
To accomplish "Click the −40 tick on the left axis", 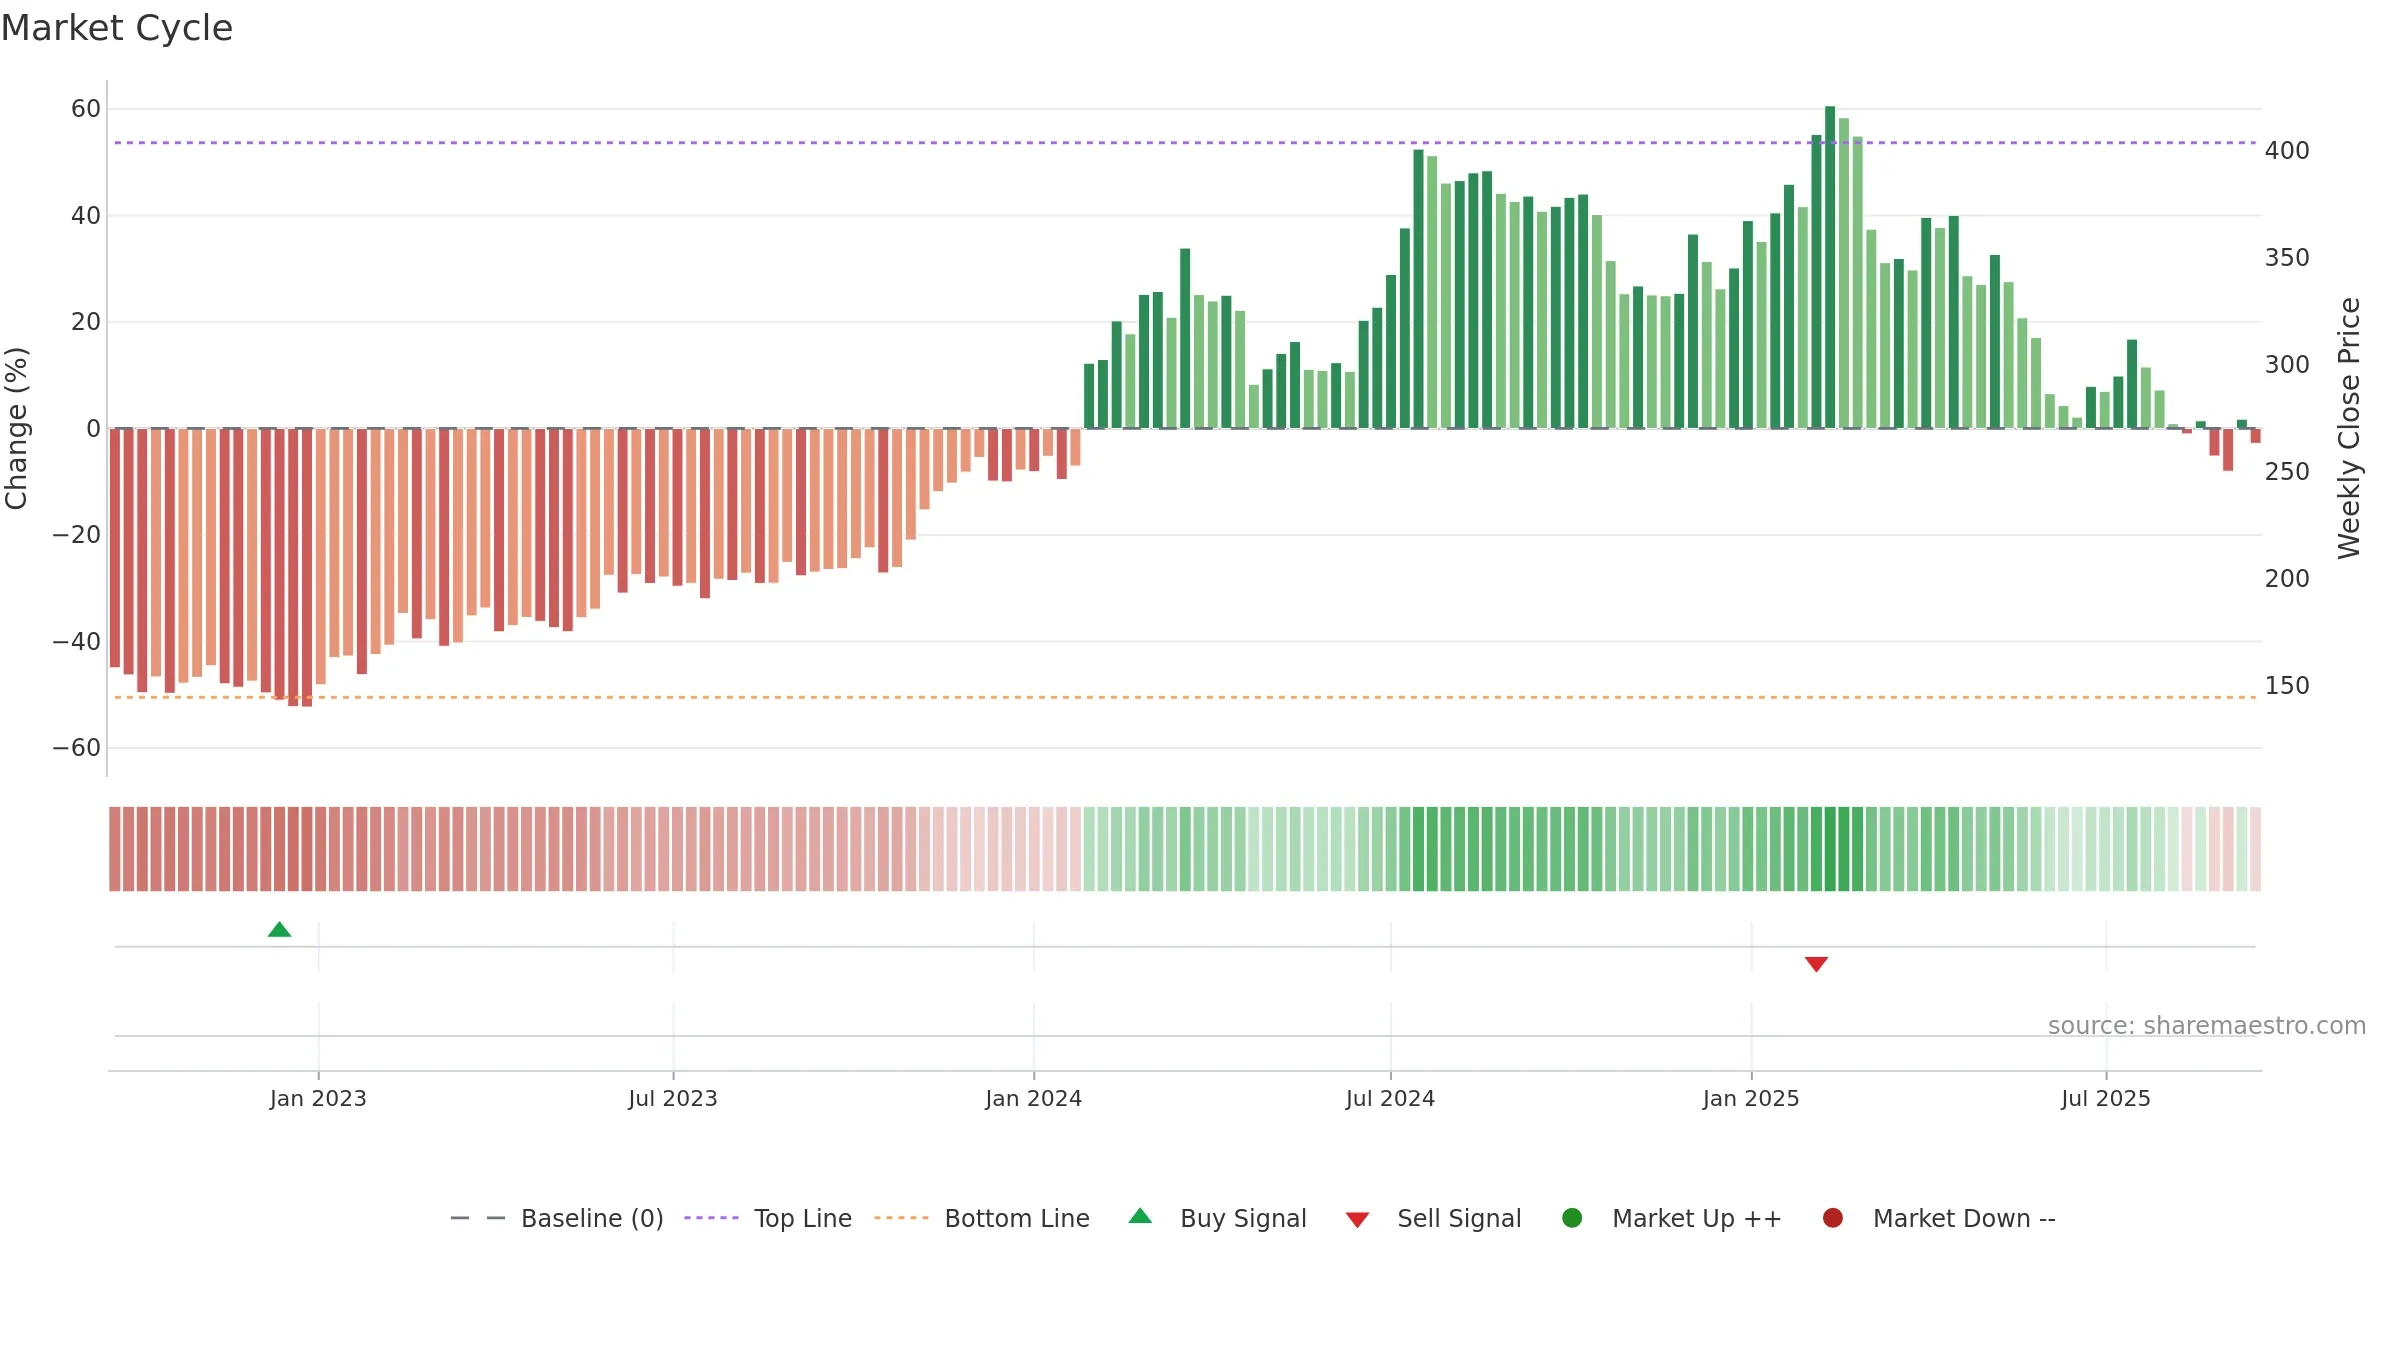I will pyautogui.click(x=77, y=641).
